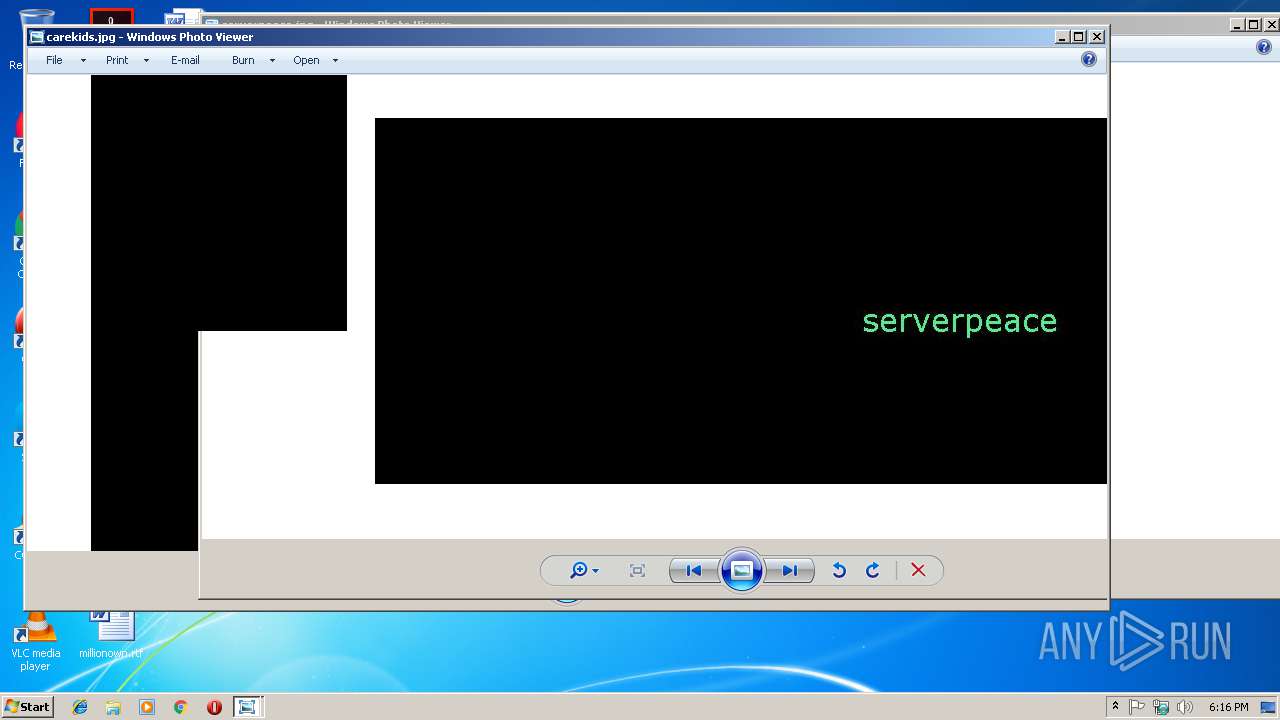Expand the Burn dropdown arrow
Viewport: 1280px width, 720px height.
pos(272,61)
